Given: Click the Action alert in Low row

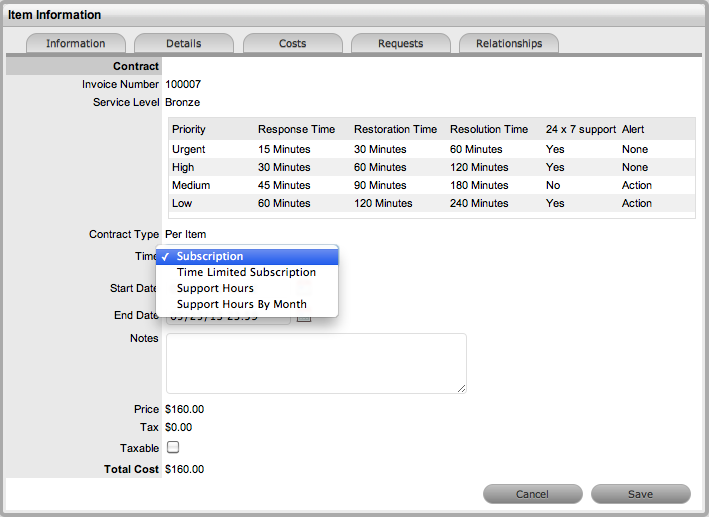Looking at the screenshot, I should [x=637, y=204].
